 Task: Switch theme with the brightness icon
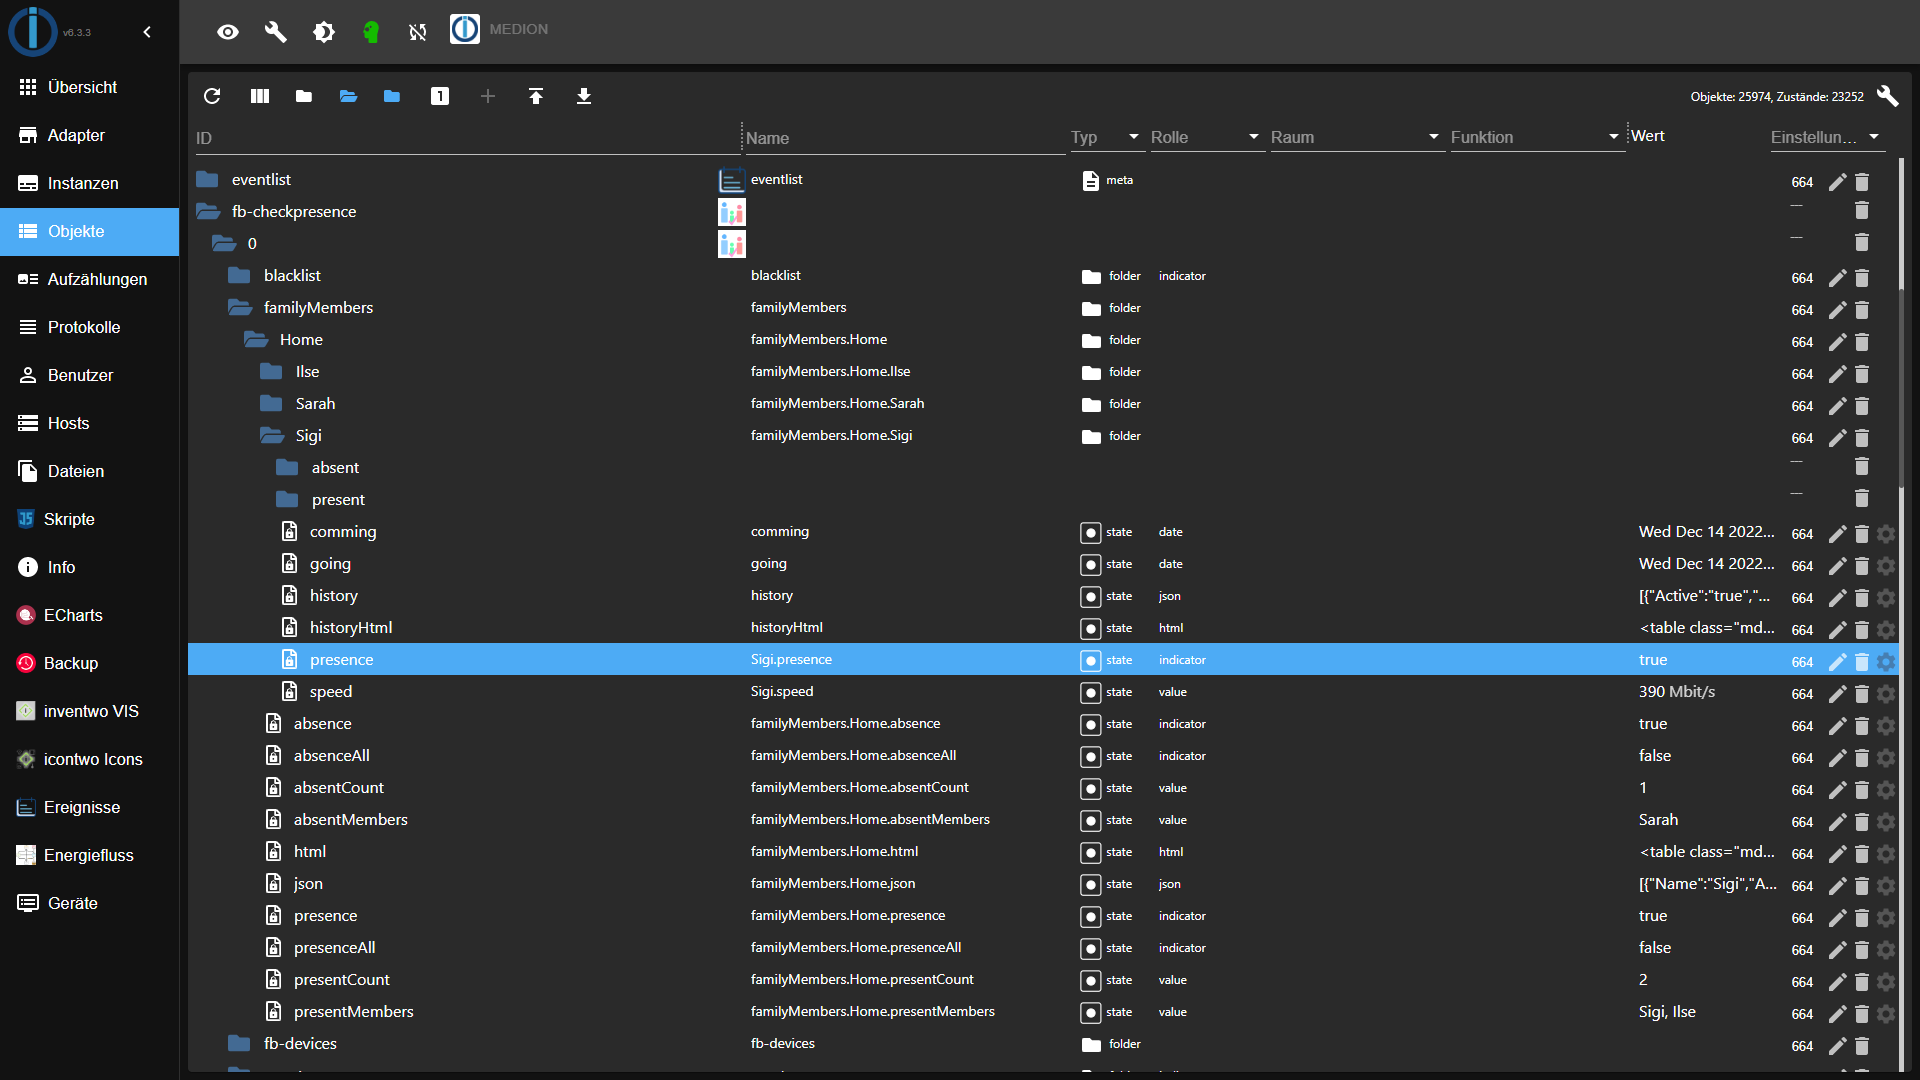tap(323, 32)
